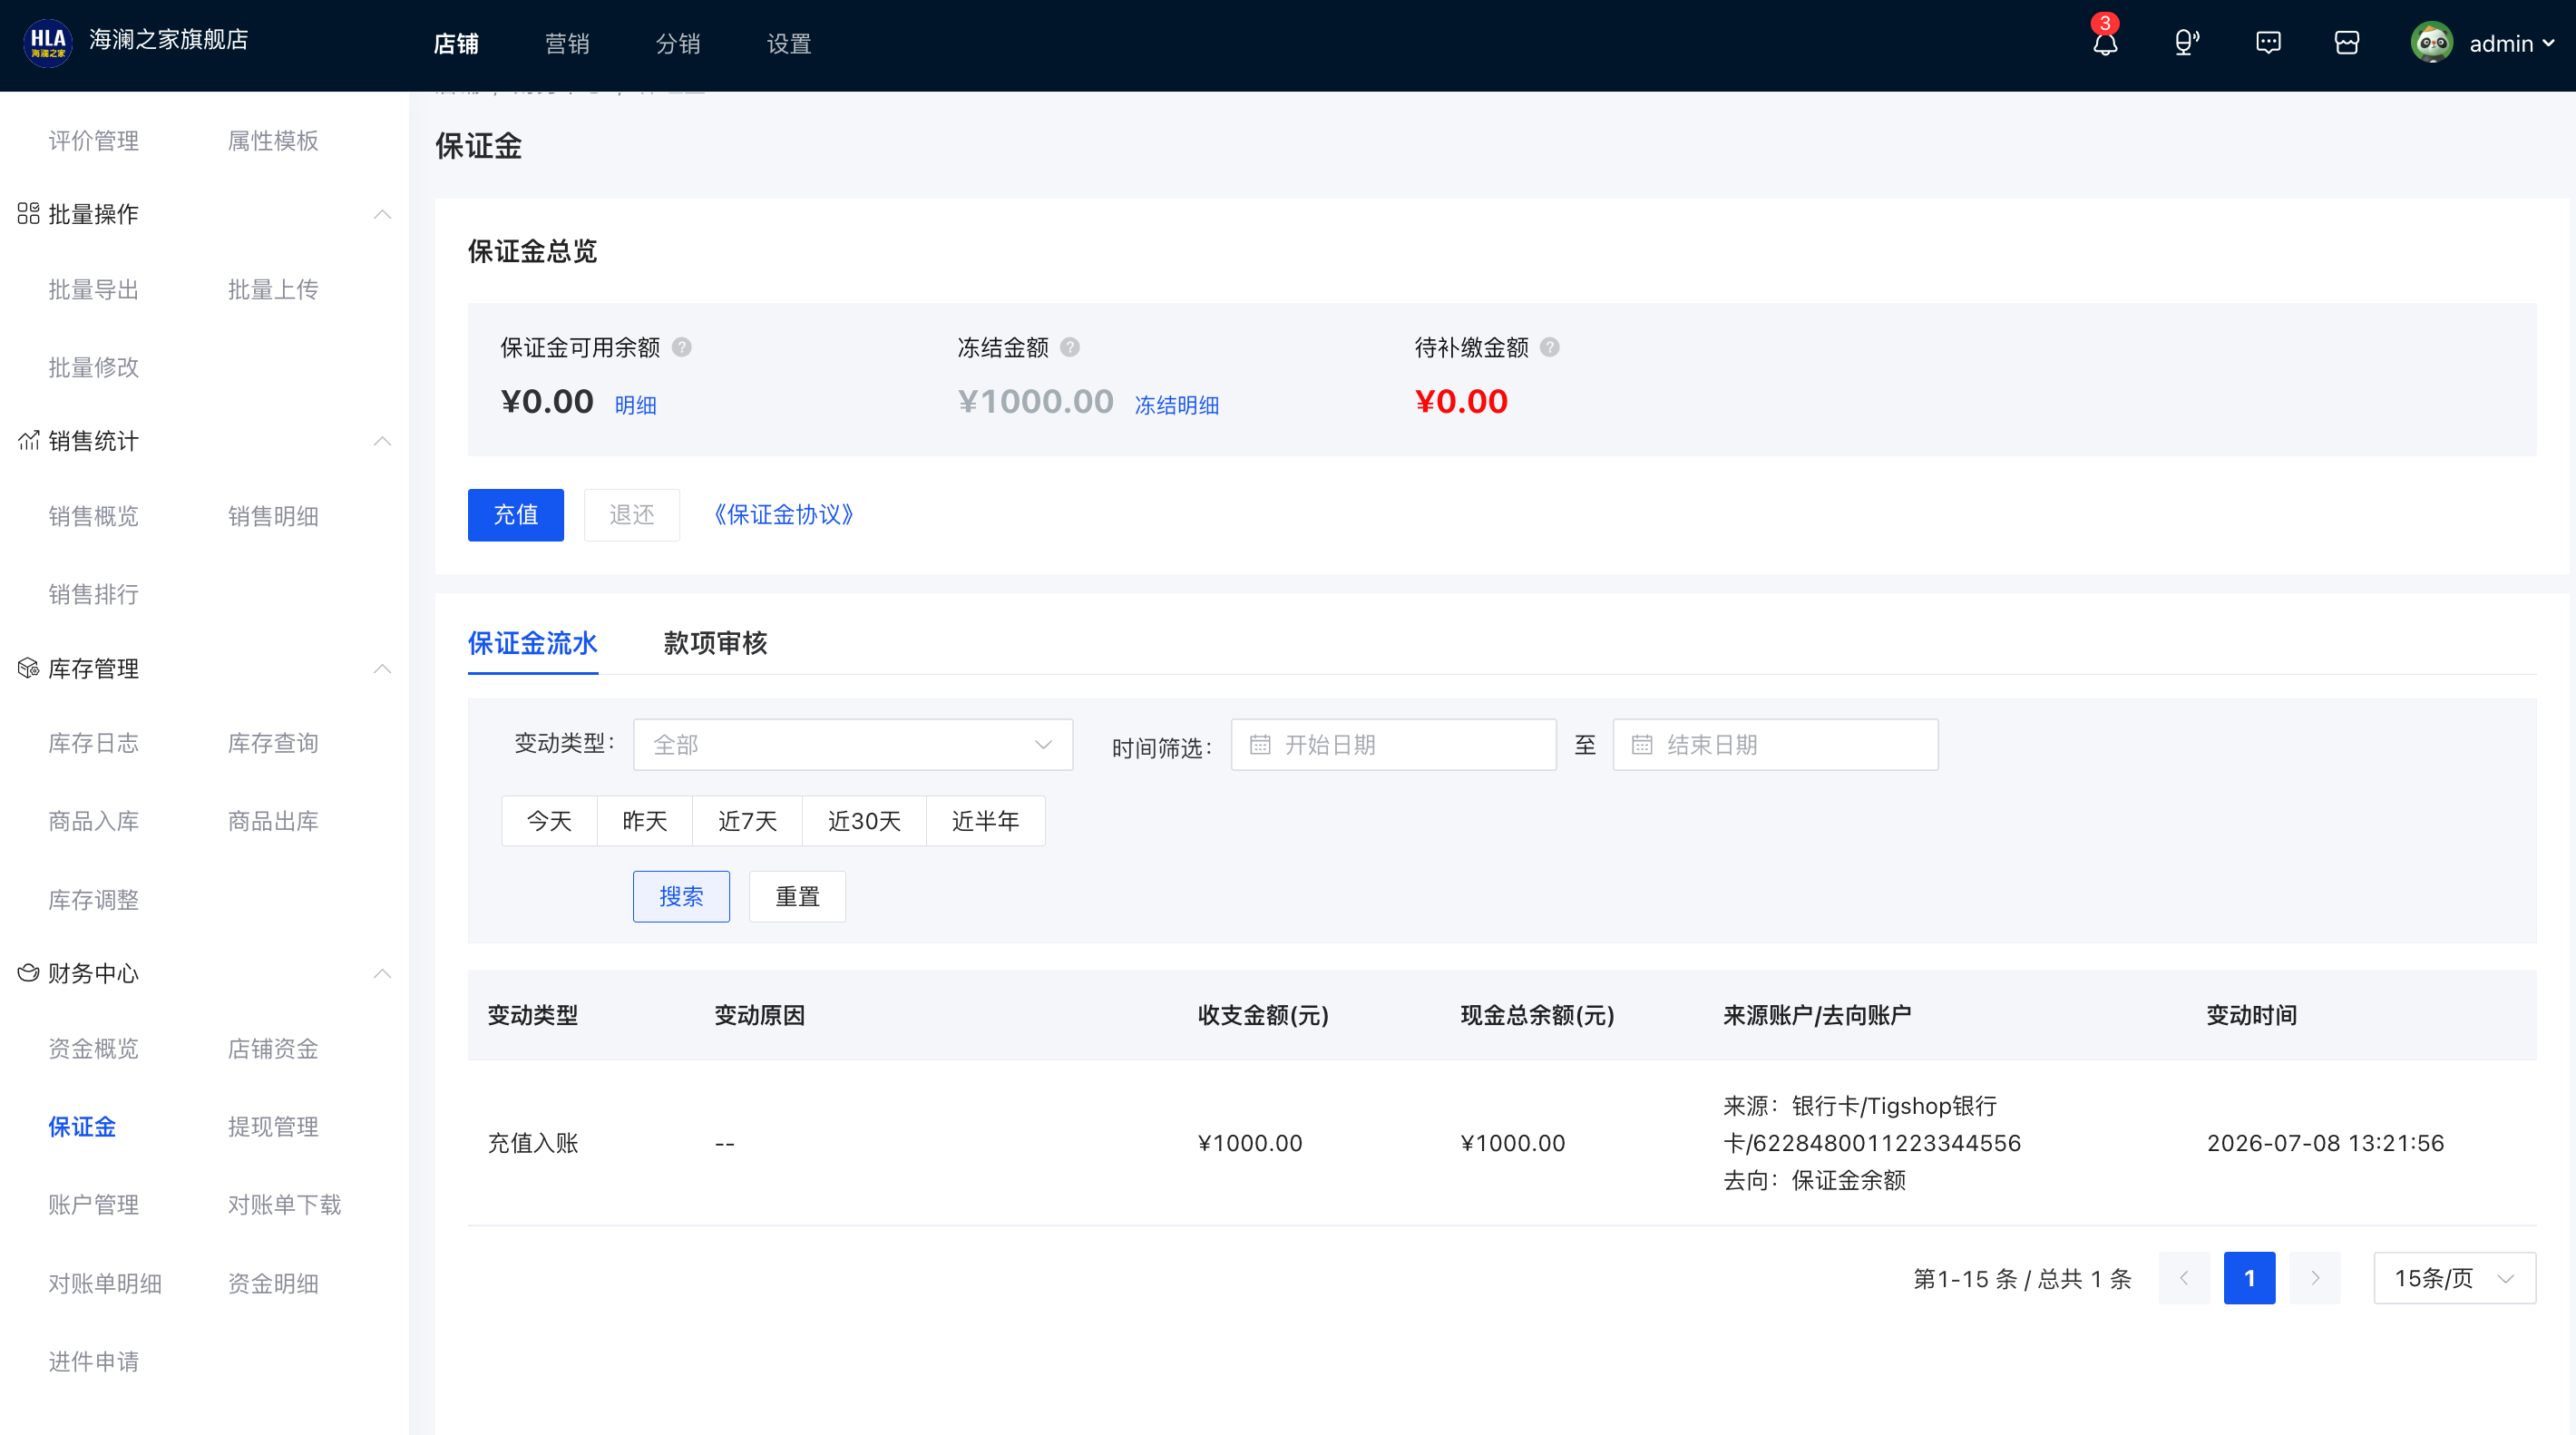Image resolution: width=2576 pixels, height=1435 pixels.
Task: Open 对账单下载 in sidebar
Action: tap(285, 1205)
